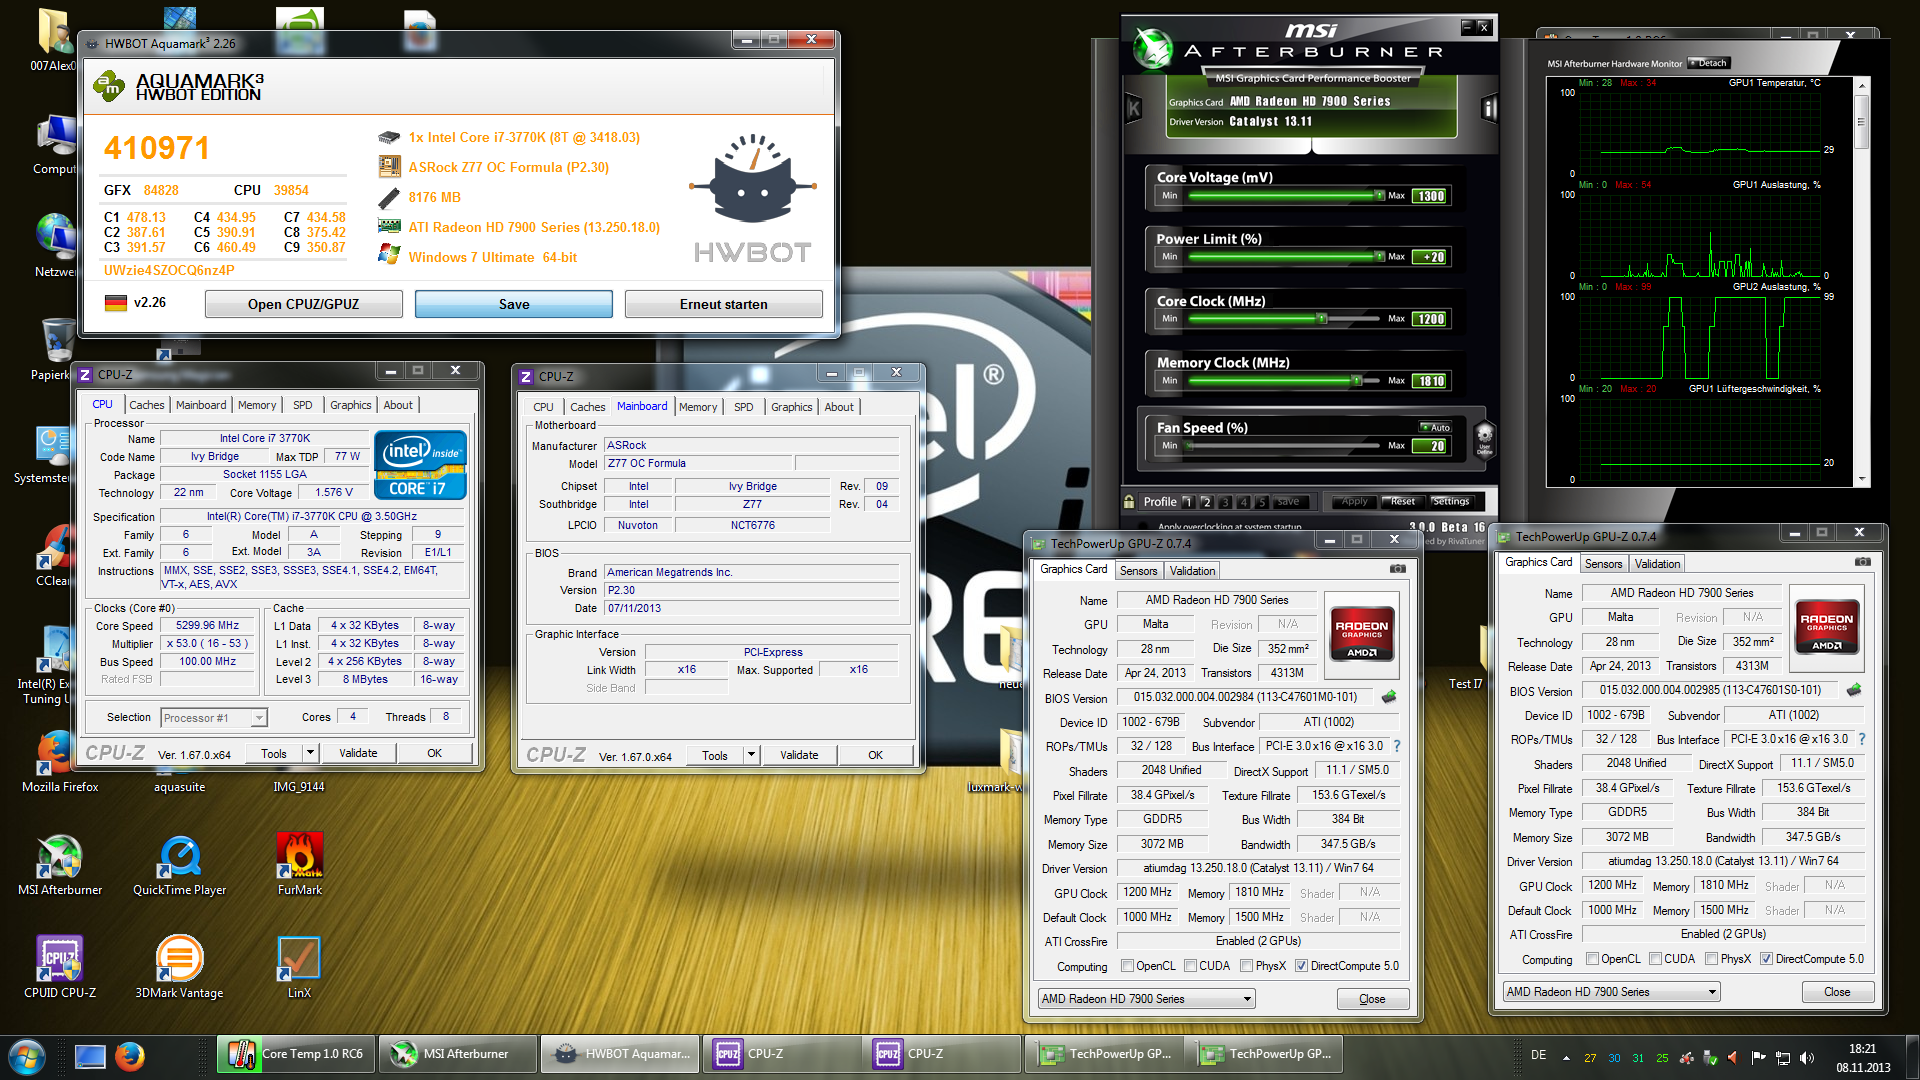Open Afterburner Settings button
Viewport: 1920px width, 1080px height.
[x=1450, y=502]
